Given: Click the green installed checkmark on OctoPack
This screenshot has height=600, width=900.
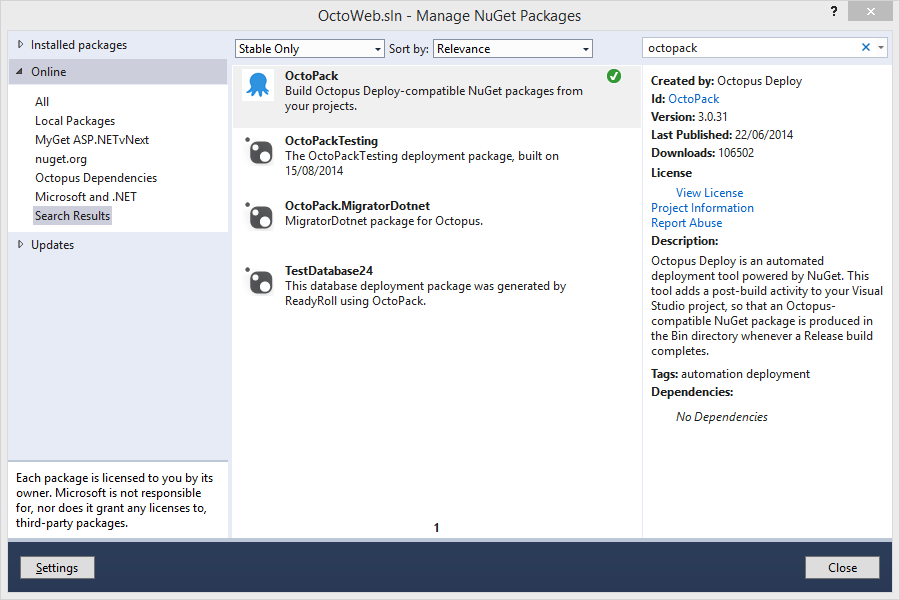Looking at the screenshot, I should click(x=613, y=76).
